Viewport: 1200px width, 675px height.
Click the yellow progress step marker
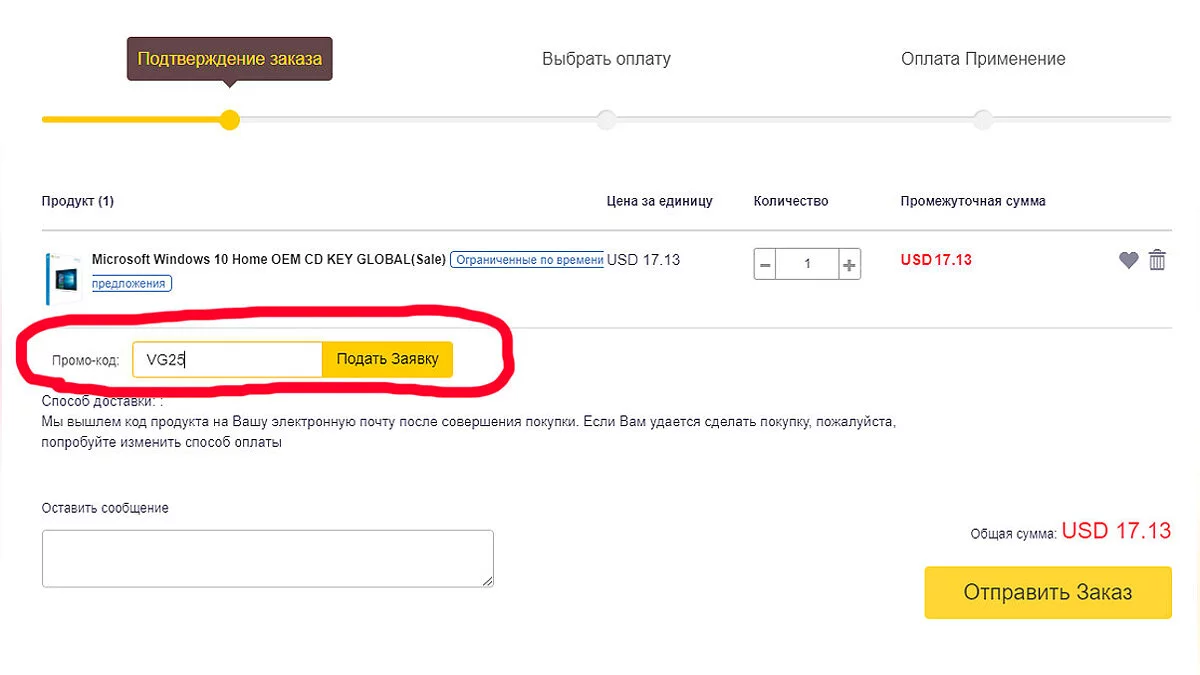(230, 120)
